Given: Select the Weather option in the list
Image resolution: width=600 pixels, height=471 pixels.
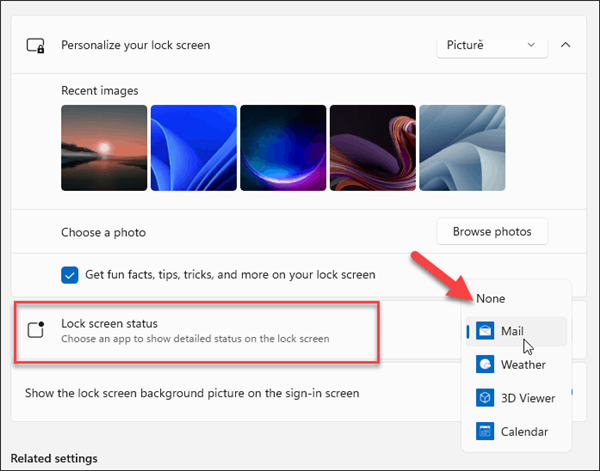Looking at the screenshot, I should pos(523,365).
